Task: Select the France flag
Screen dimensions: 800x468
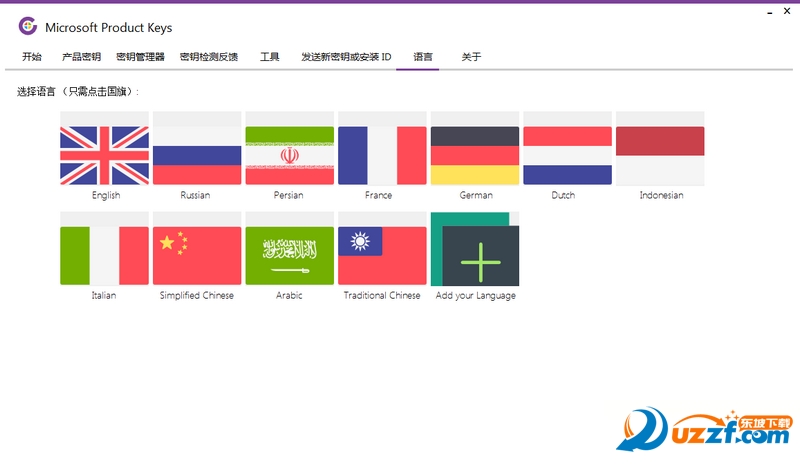Action: [x=382, y=156]
